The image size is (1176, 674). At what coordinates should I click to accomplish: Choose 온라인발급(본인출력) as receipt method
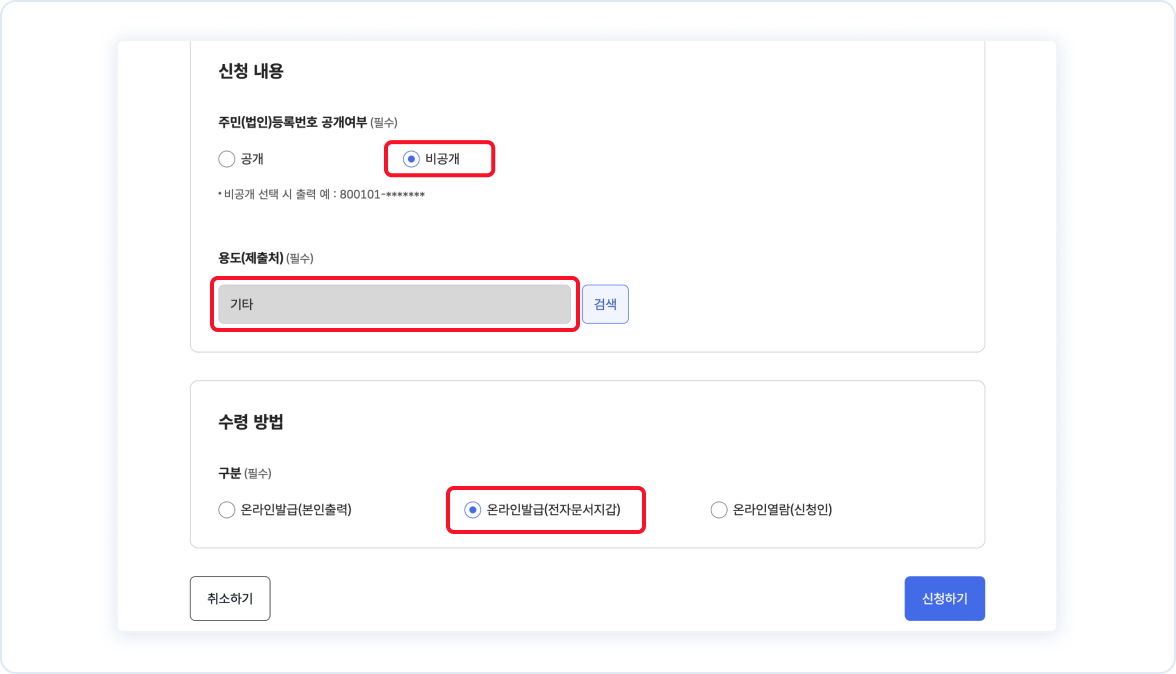click(225, 510)
